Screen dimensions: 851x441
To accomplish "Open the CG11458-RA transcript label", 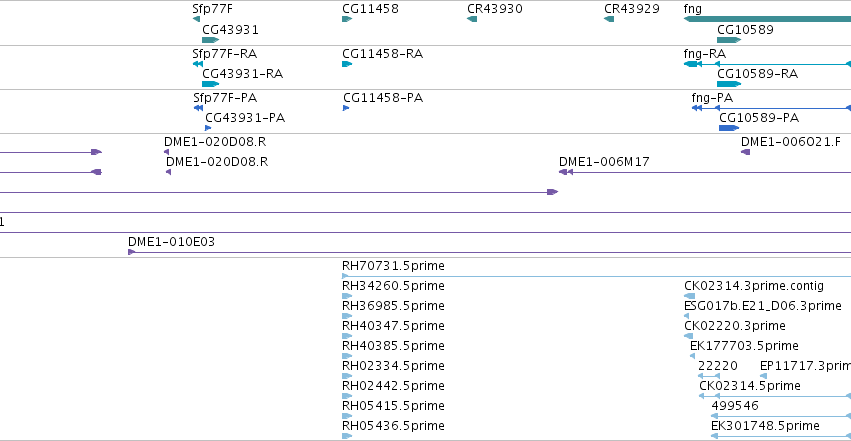I will pos(383,54).
